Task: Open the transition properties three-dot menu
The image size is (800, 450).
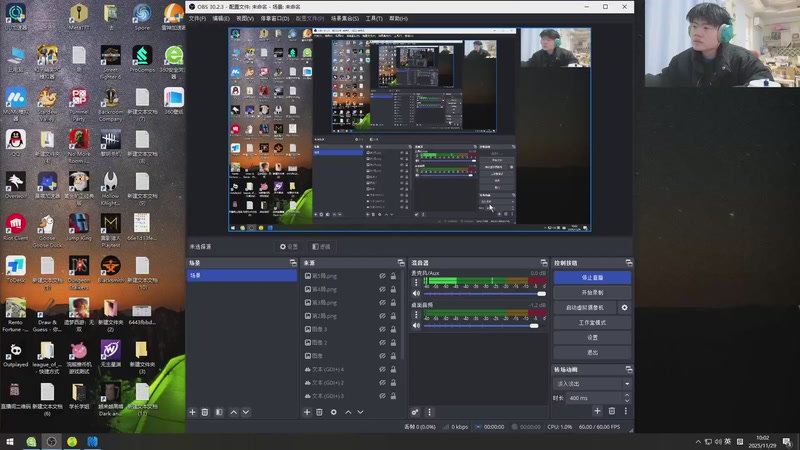Action: click(626, 411)
